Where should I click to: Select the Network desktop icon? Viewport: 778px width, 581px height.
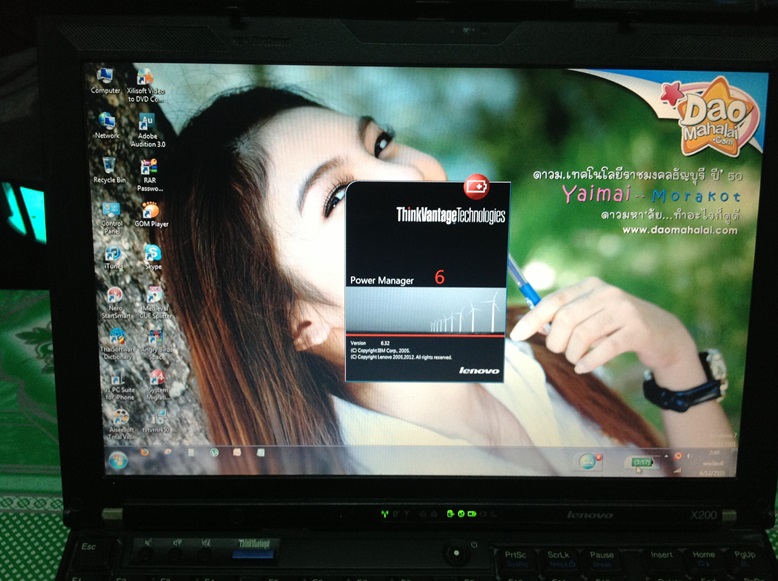tap(107, 126)
